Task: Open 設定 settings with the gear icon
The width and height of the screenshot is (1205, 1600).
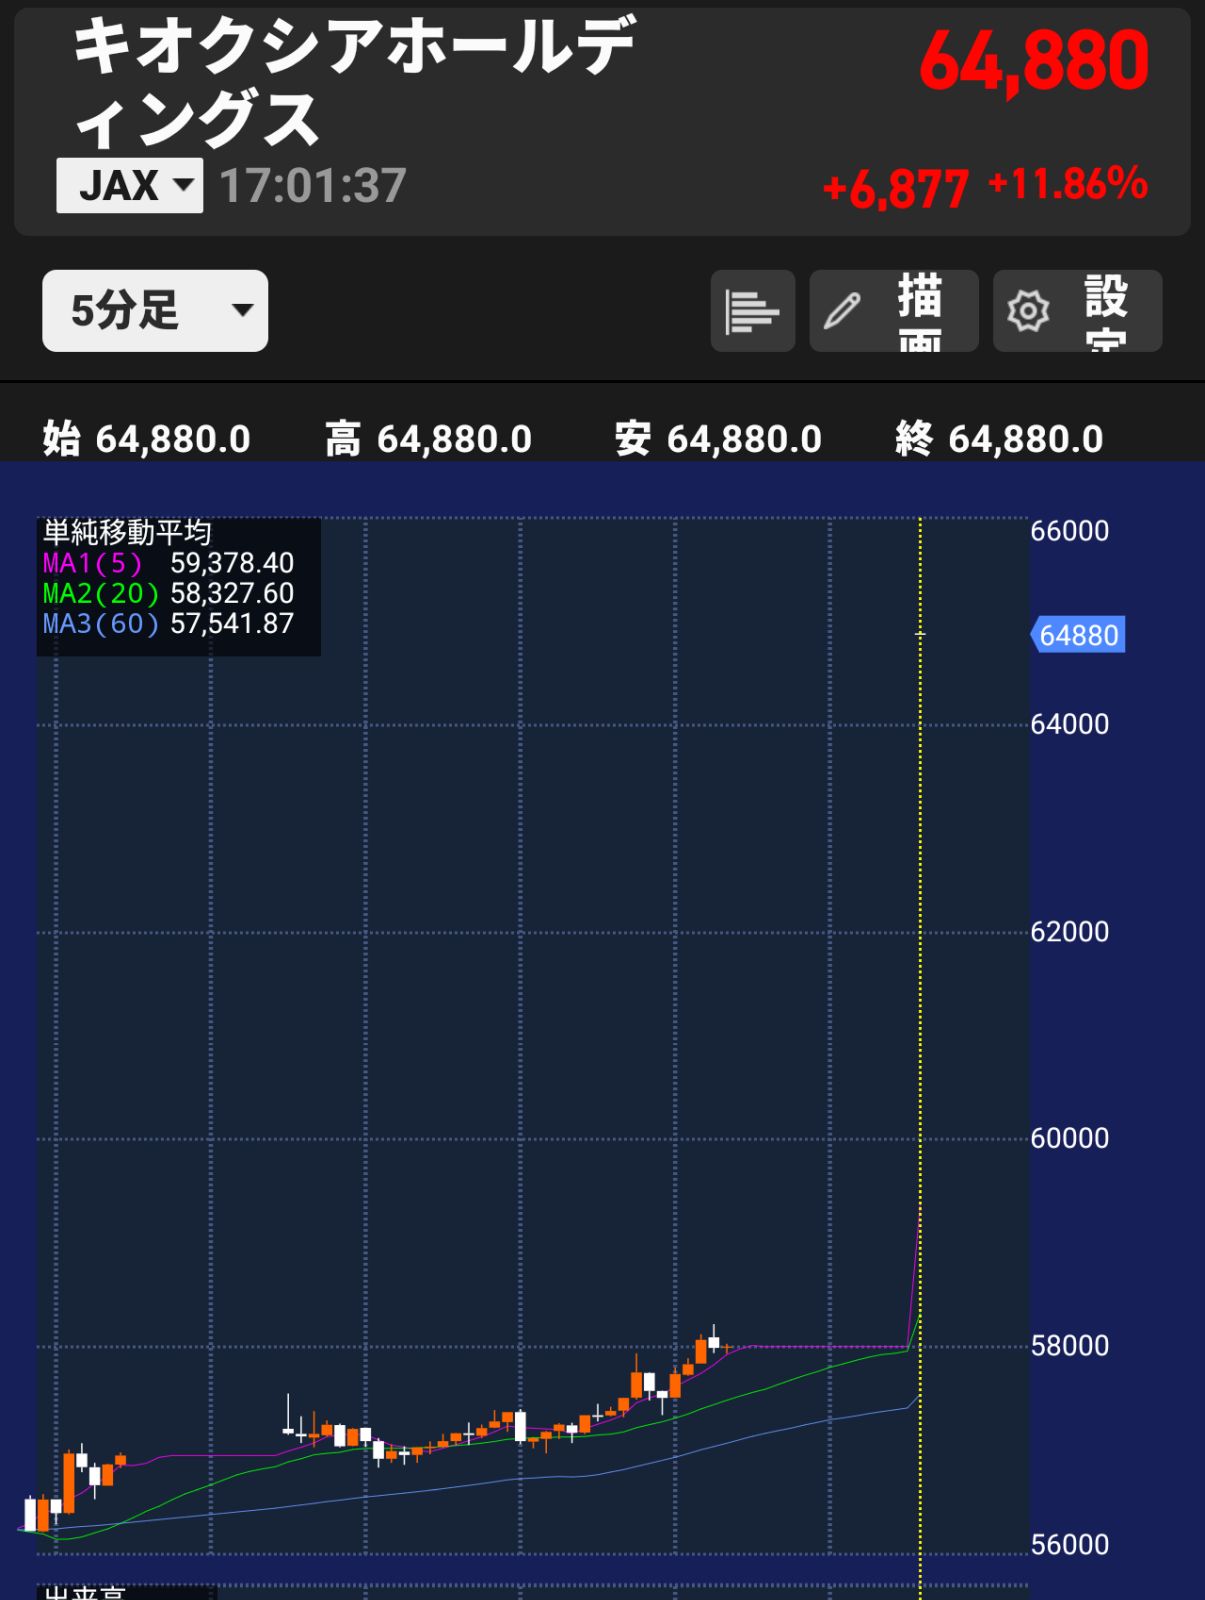Action: (x=1077, y=311)
